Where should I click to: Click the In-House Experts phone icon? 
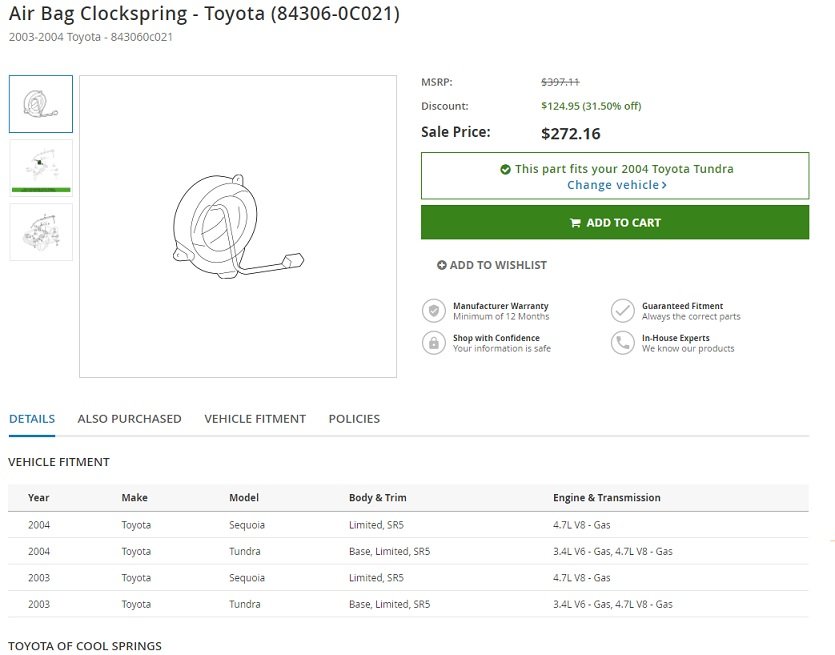[x=623, y=342]
